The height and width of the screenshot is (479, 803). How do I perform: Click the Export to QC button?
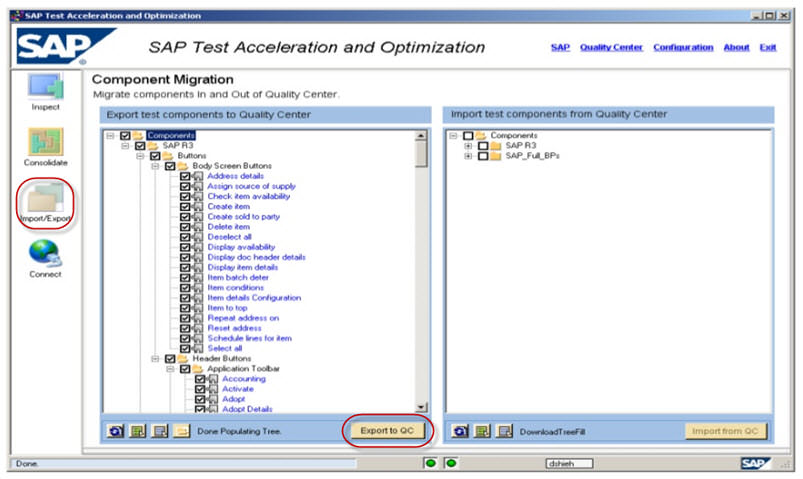point(387,431)
